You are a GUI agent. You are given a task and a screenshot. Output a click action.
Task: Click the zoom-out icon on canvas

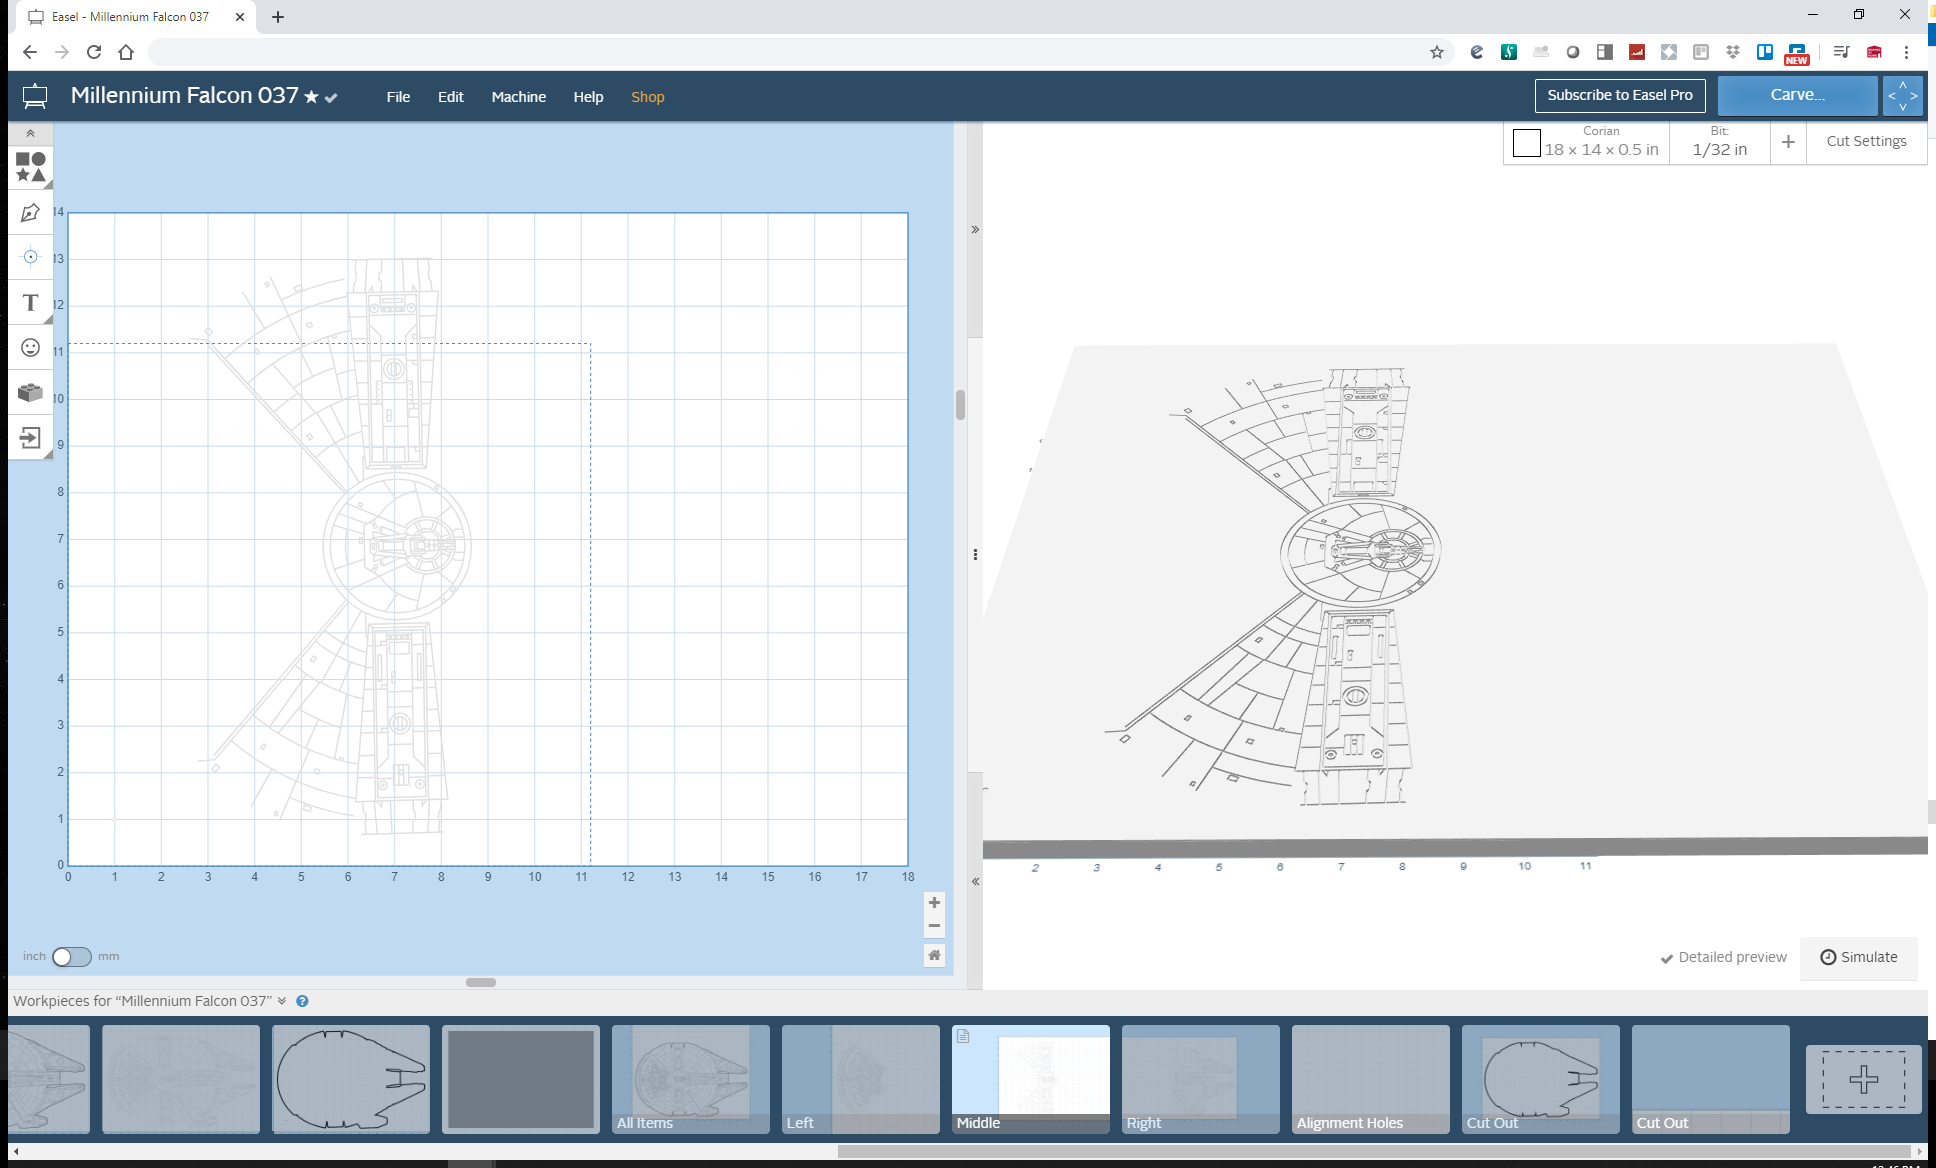coord(935,925)
